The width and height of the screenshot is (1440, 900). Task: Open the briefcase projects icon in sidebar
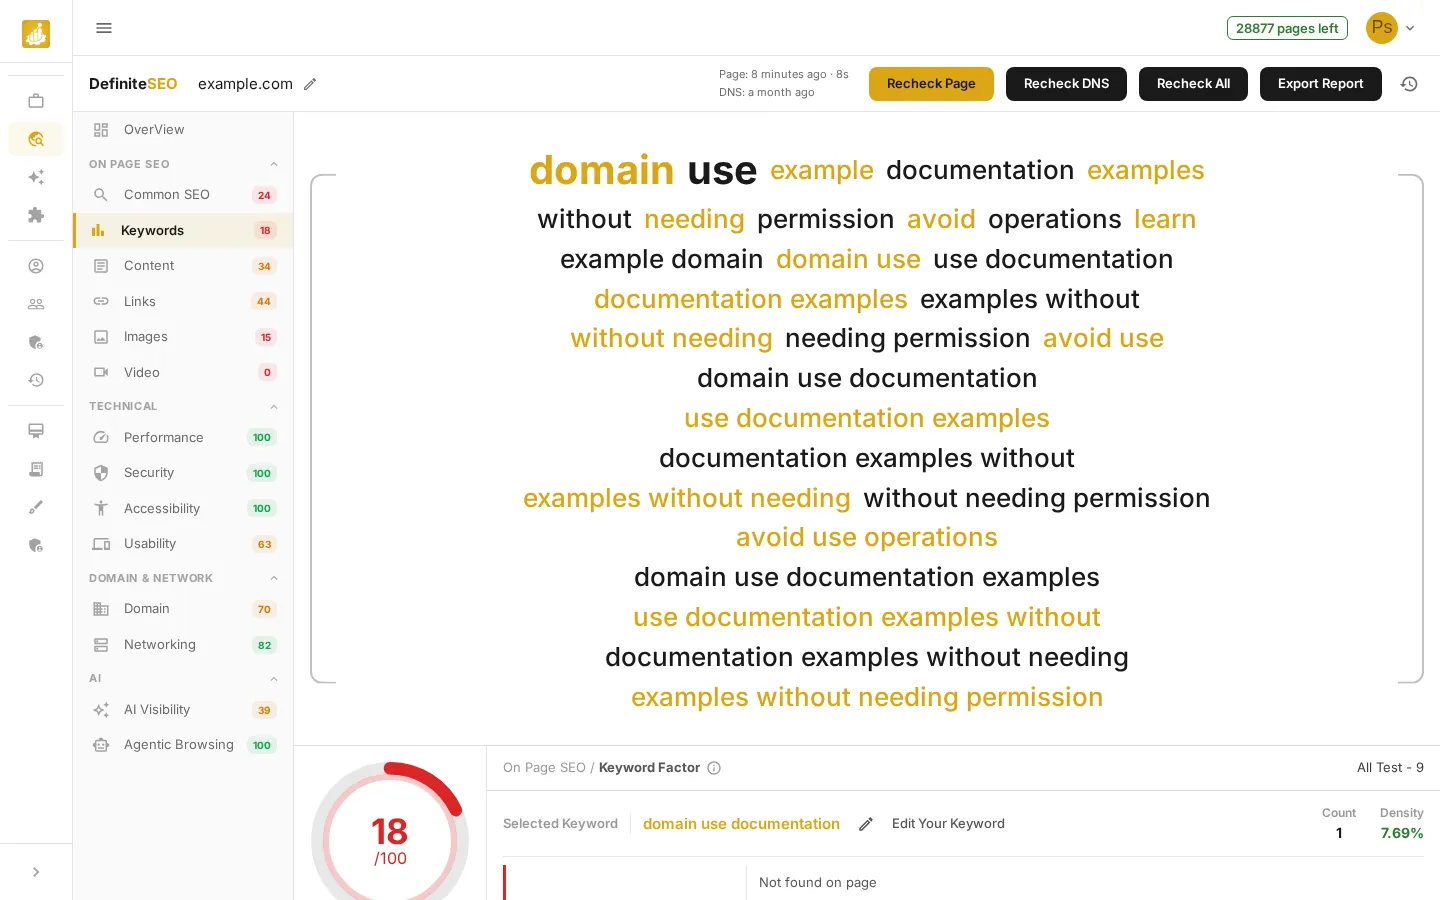[36, 101]
